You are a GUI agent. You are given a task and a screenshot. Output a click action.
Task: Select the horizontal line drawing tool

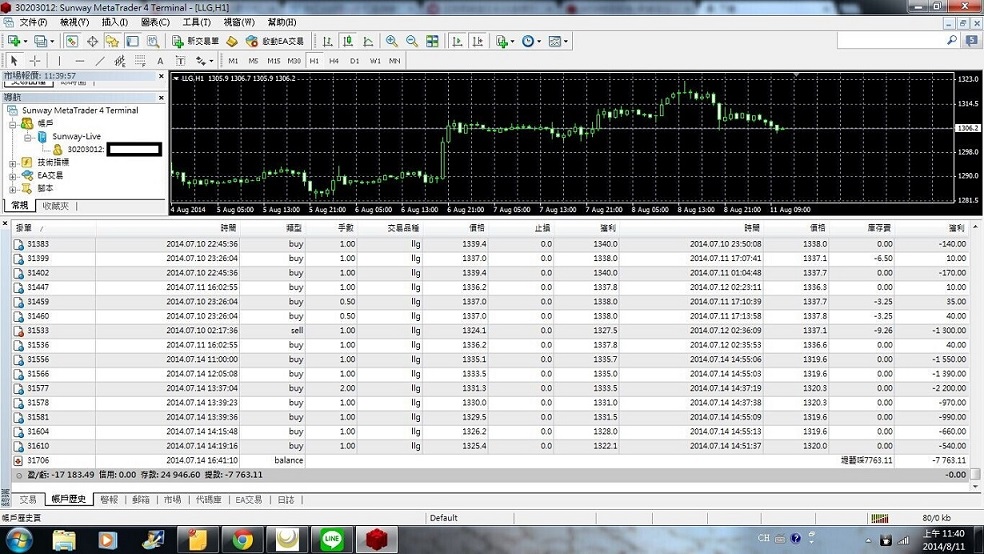click(x=80, y=61)
